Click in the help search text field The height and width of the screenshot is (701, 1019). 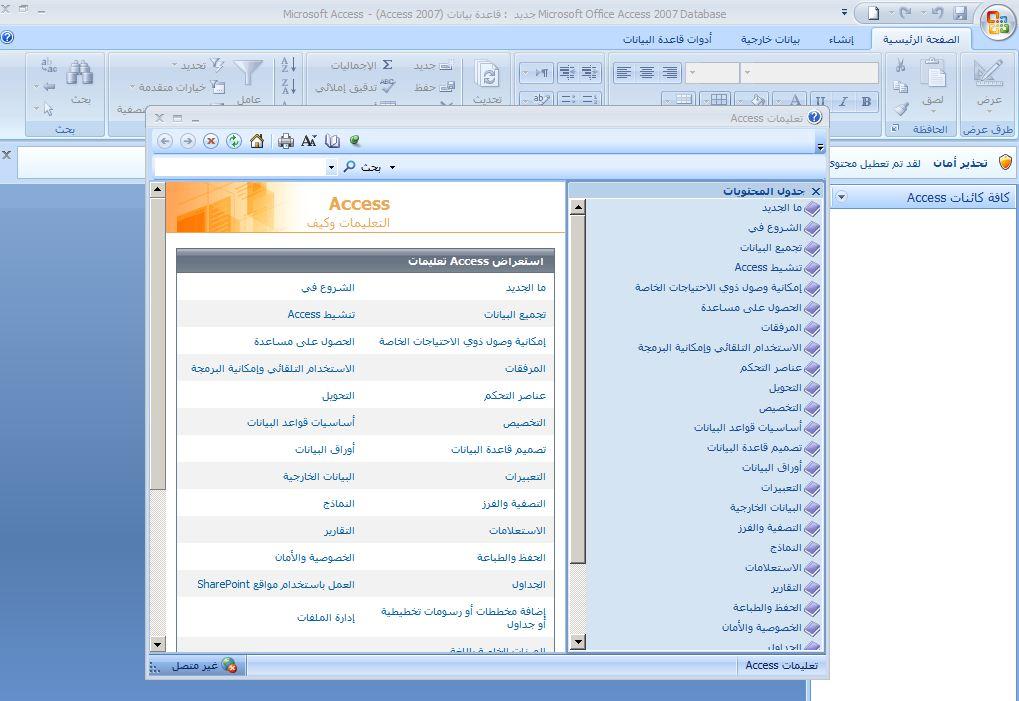(x=240, y=167)
